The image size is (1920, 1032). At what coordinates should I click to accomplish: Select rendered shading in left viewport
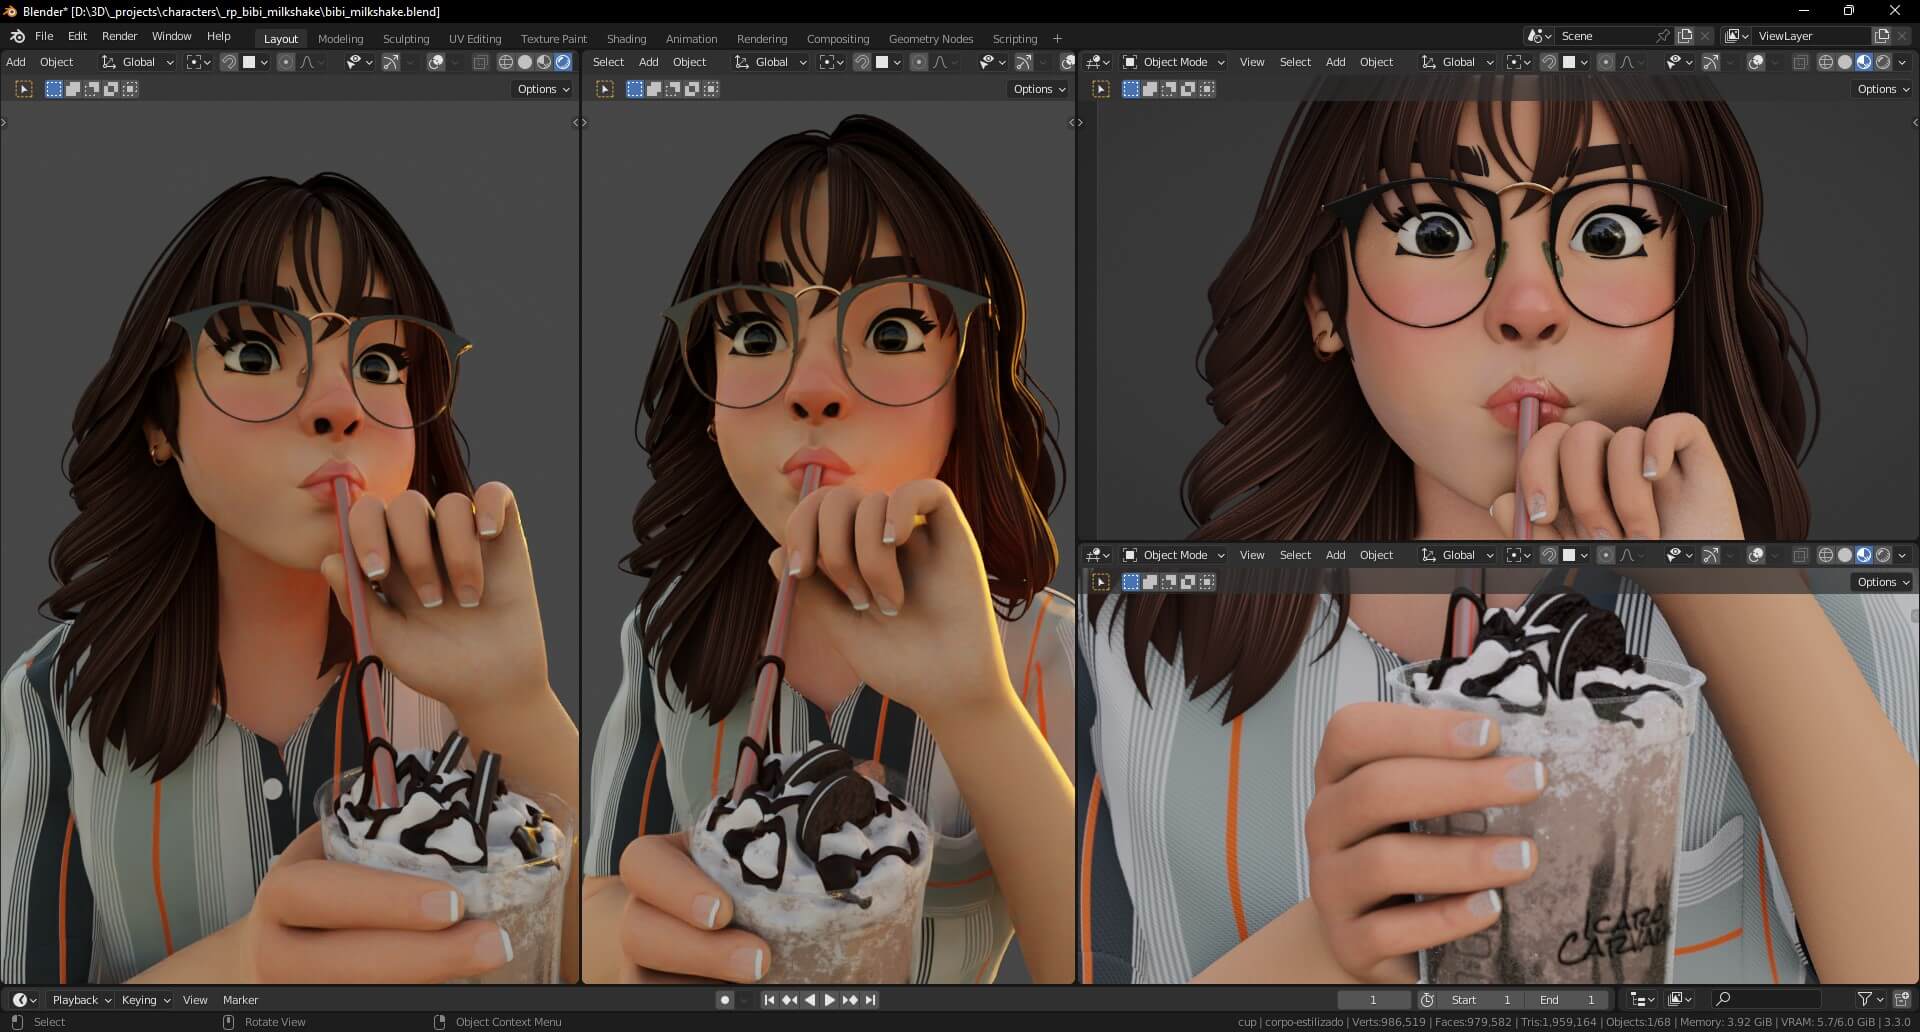(563, 62)
